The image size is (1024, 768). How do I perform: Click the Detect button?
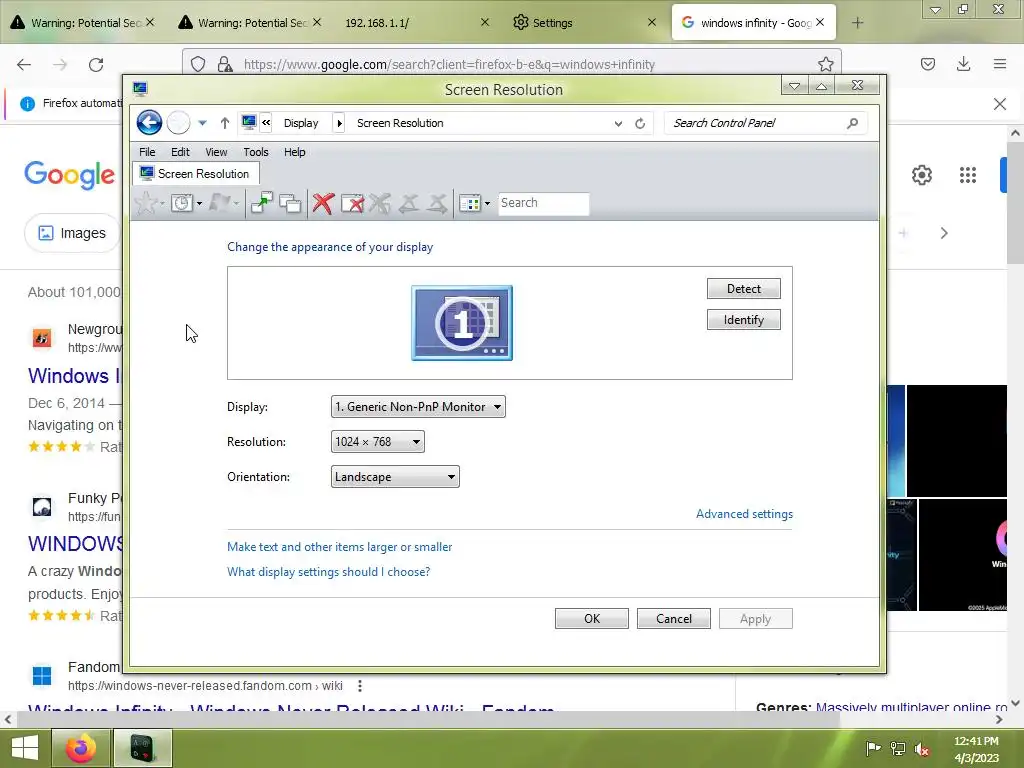743,289
